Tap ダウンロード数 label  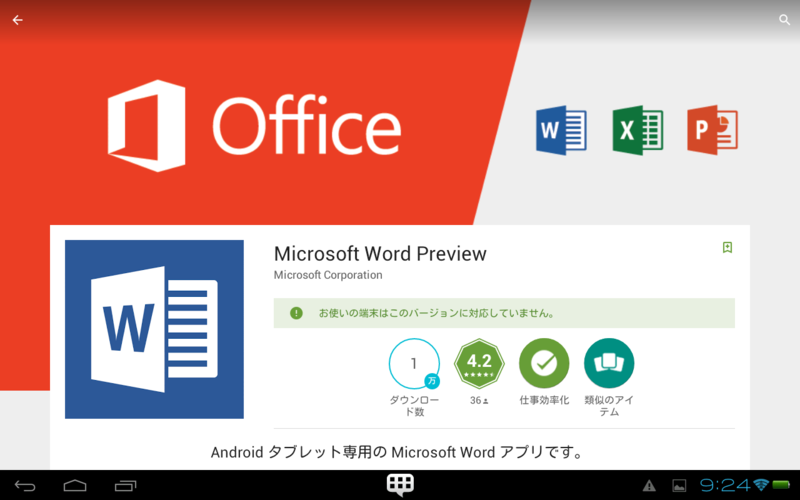pyautogui.click(x=414, y=406)
